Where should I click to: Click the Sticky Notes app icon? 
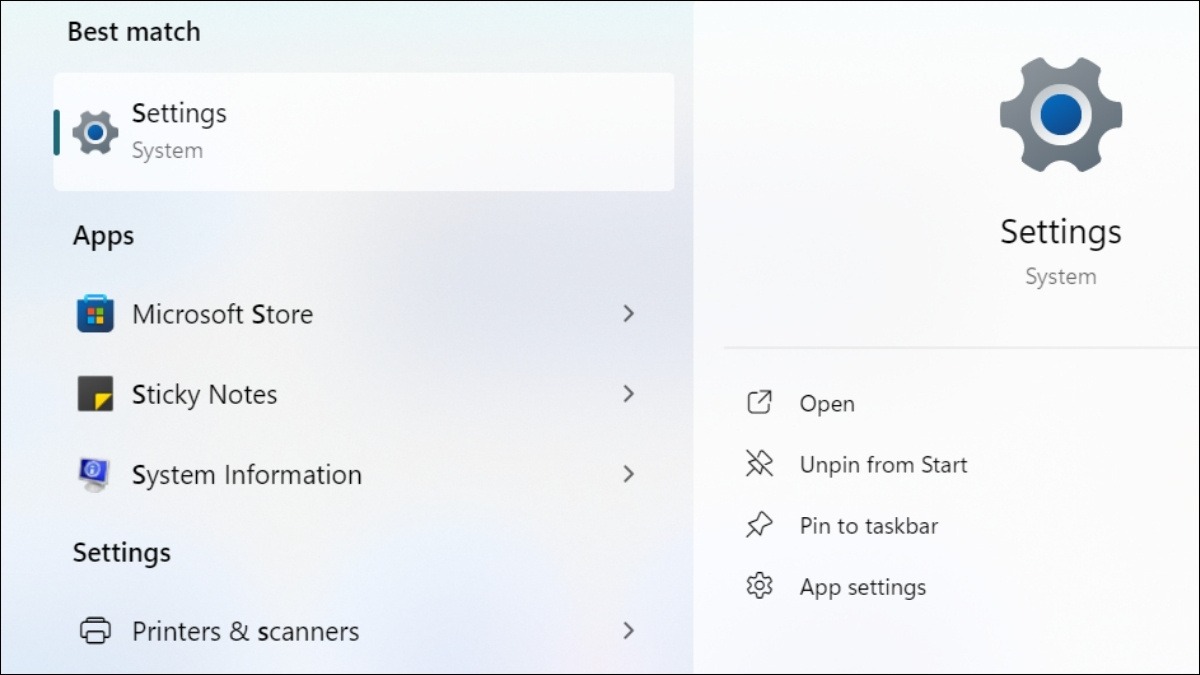tap(95, 394)
